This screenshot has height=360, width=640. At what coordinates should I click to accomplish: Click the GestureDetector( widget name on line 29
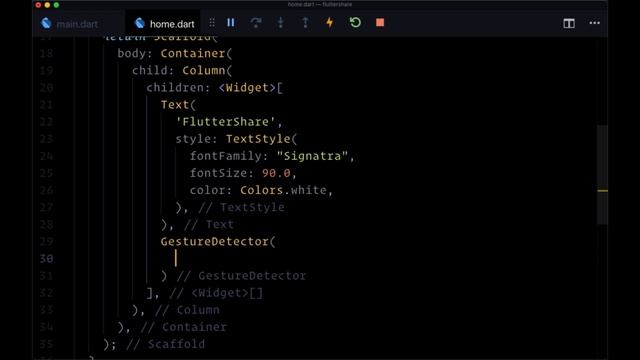[218, 242]
